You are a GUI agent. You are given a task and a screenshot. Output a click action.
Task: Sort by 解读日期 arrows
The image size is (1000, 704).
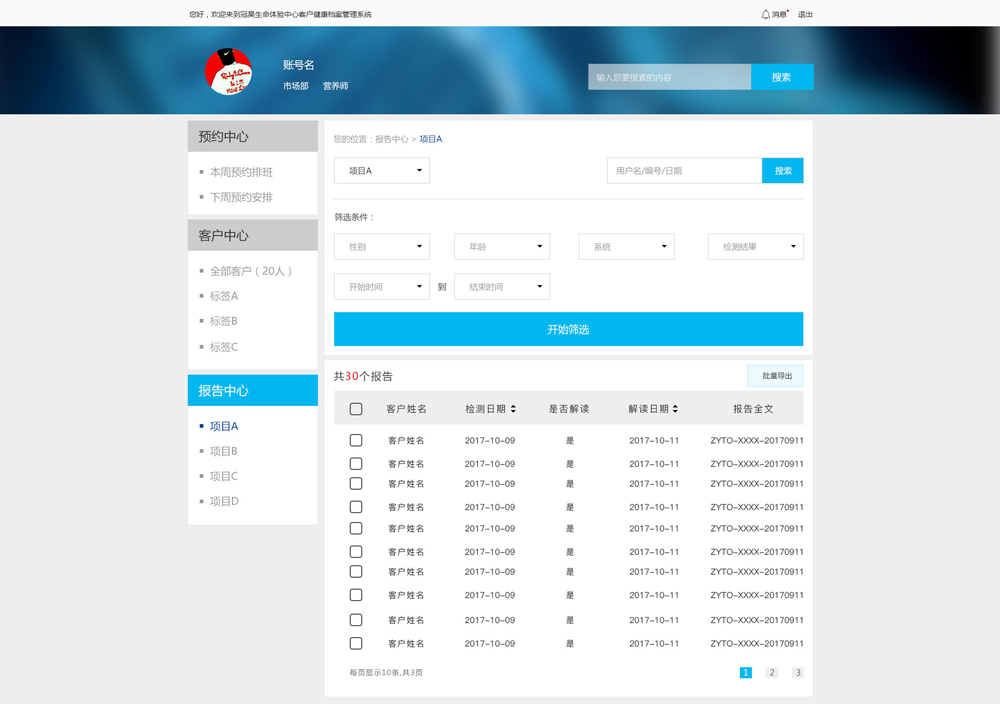[x=675, y=409]
